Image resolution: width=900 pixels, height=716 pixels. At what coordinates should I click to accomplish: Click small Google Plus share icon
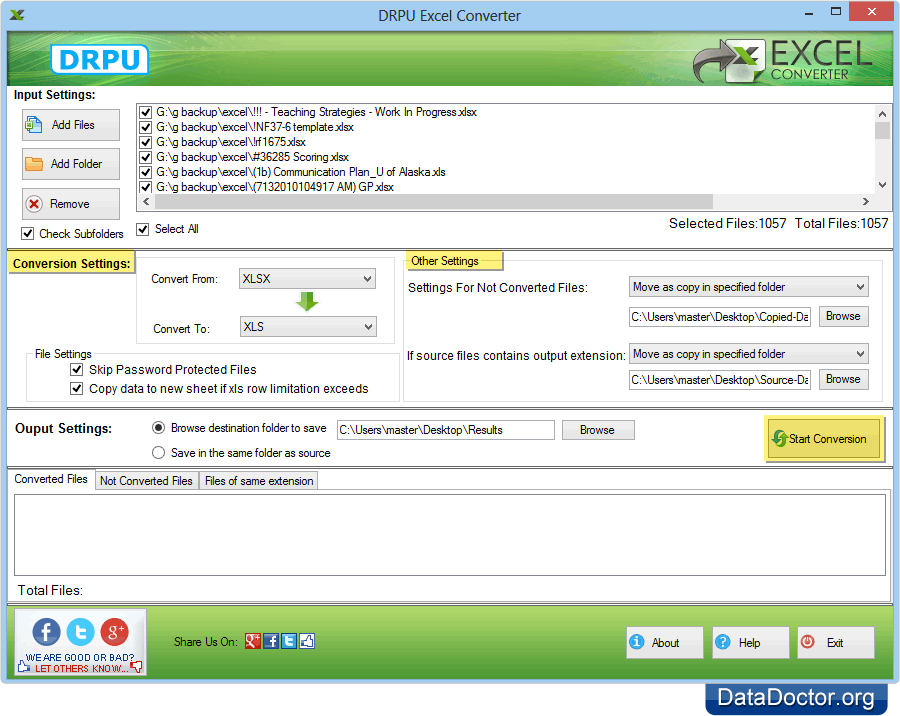253,641
